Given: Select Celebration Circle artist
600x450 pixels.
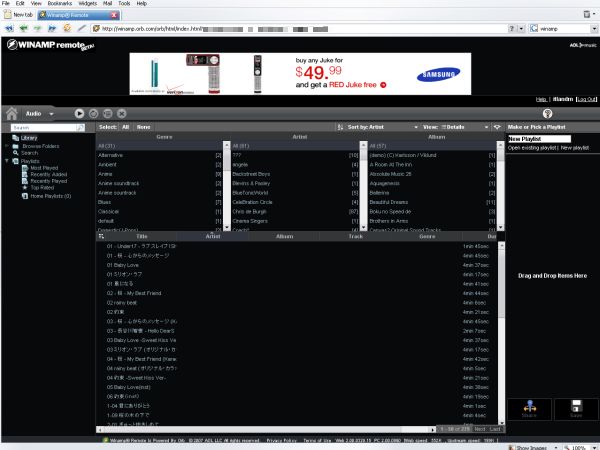Looking at the screenshot, I should [295, 202].
